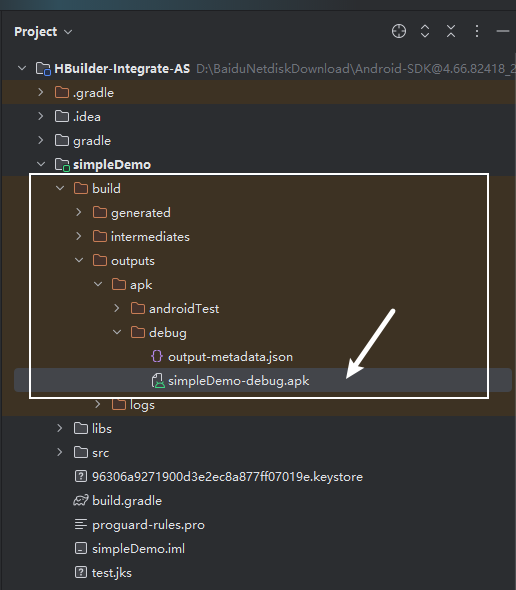Expand the libs folder

click(x=59, y=428)
